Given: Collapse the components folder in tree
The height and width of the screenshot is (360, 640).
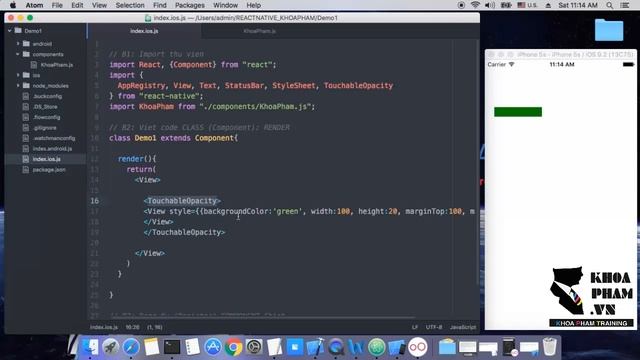Looking at the screenshot, I should tap(18, 54).
